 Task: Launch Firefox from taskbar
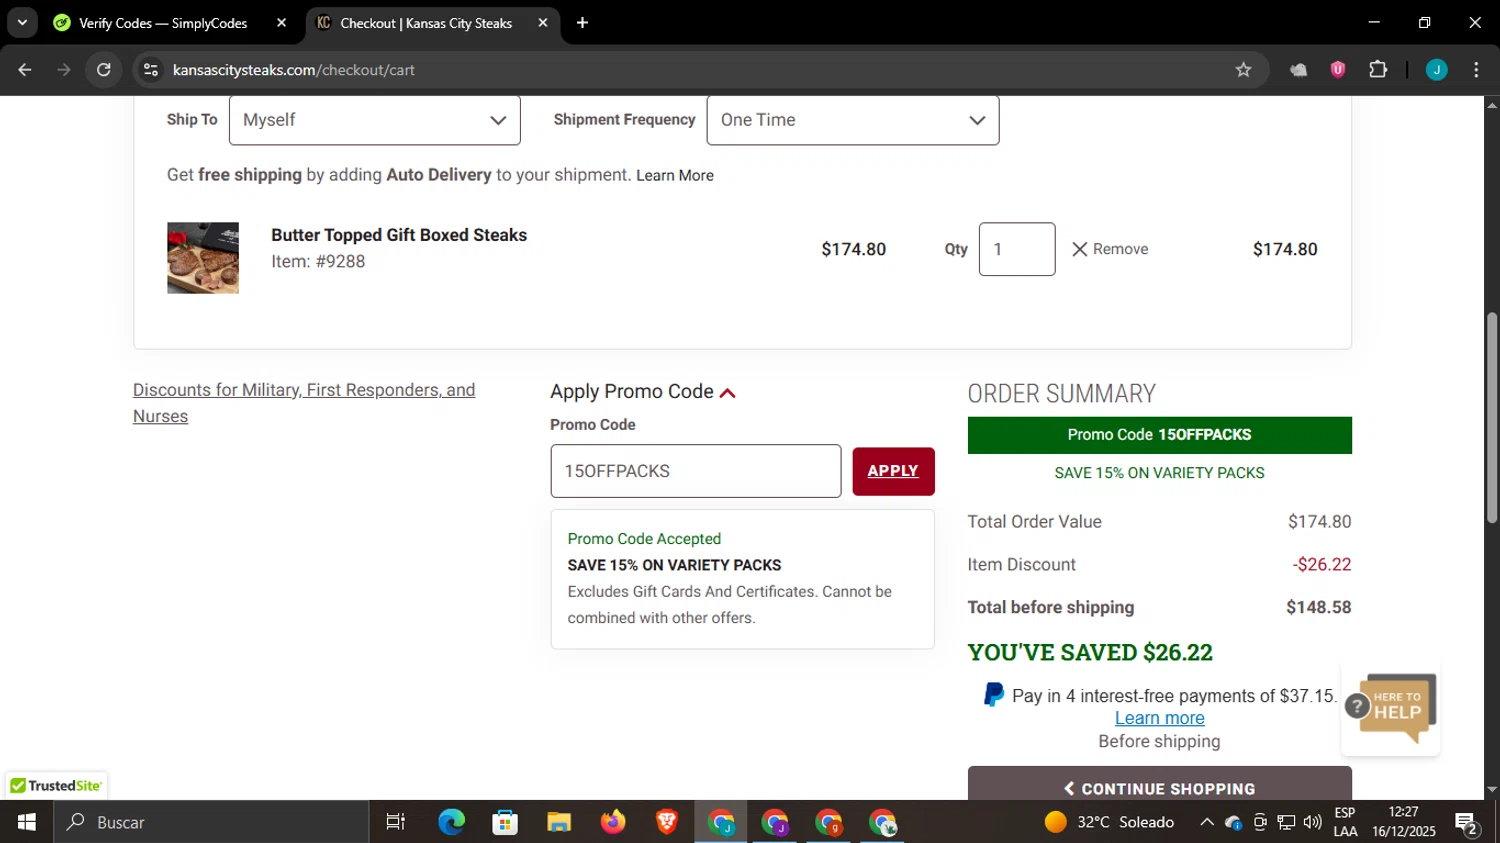(x=612, y=822)
